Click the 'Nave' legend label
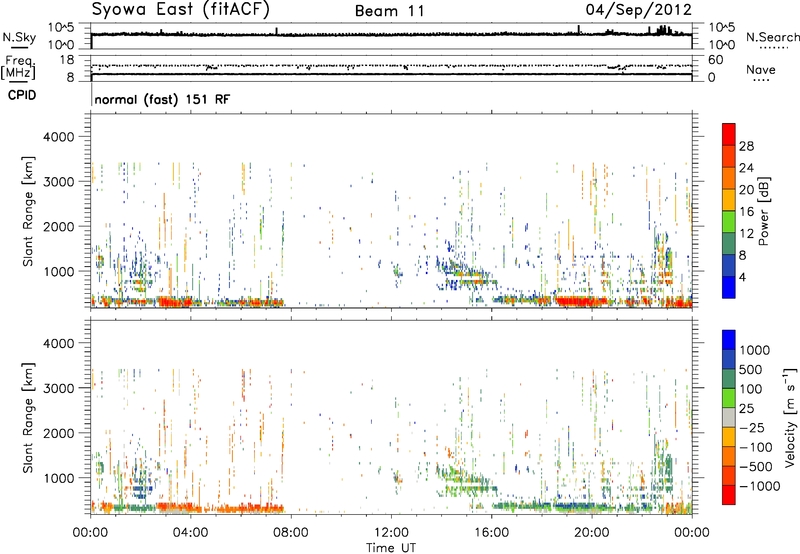The image size is (800, 554). 761,69
